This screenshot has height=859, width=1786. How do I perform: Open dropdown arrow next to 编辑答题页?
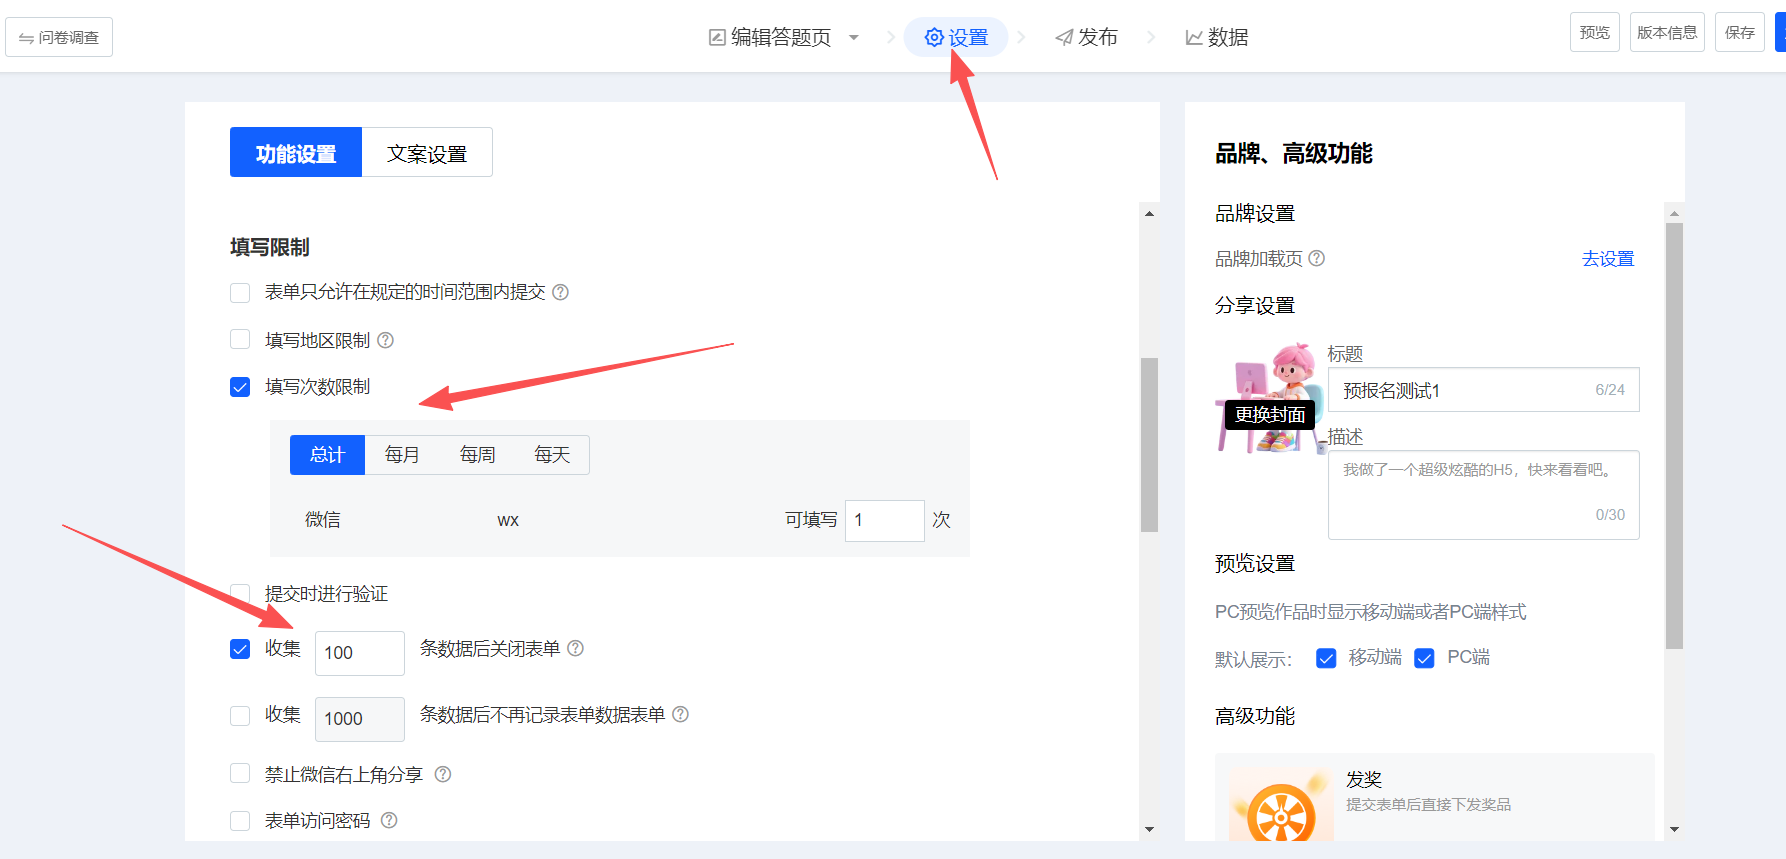[854, 38]
